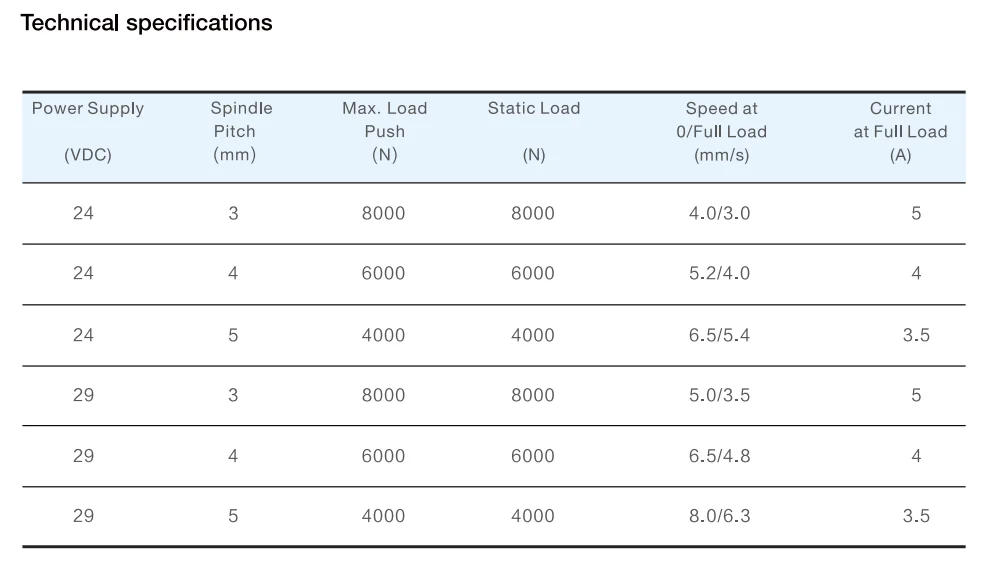Select the 6.5/4.8 speed cell
The image size is (1000, 579).
coord(719,456)
